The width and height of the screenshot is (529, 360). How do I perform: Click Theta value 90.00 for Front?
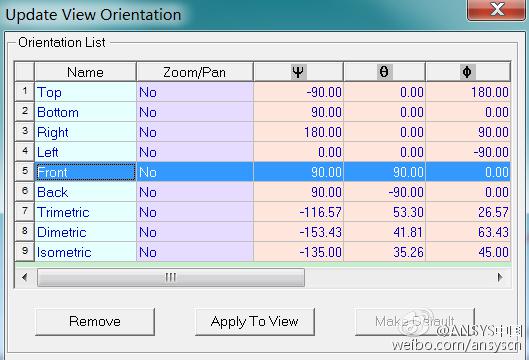pos(385,172)
